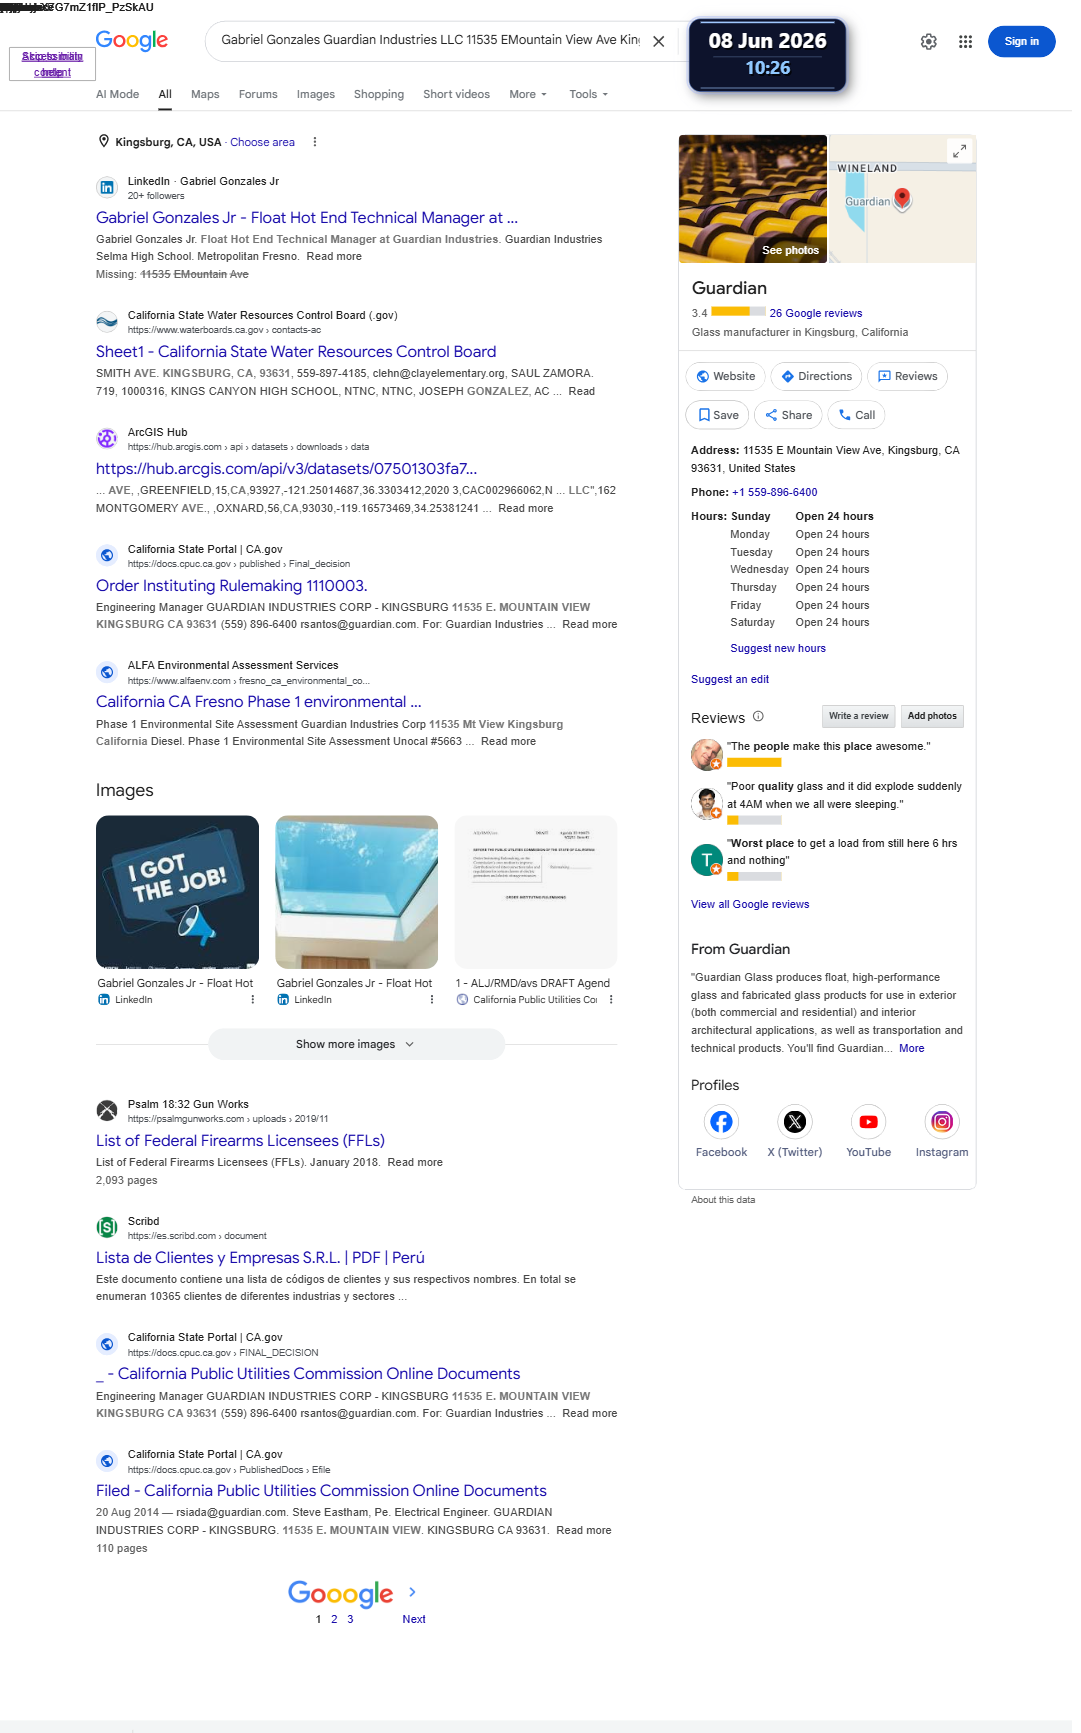The height and width of the screenshot is (1733, 1081).
Task: Switch to the Maps tab
Action: coord(205,94)
